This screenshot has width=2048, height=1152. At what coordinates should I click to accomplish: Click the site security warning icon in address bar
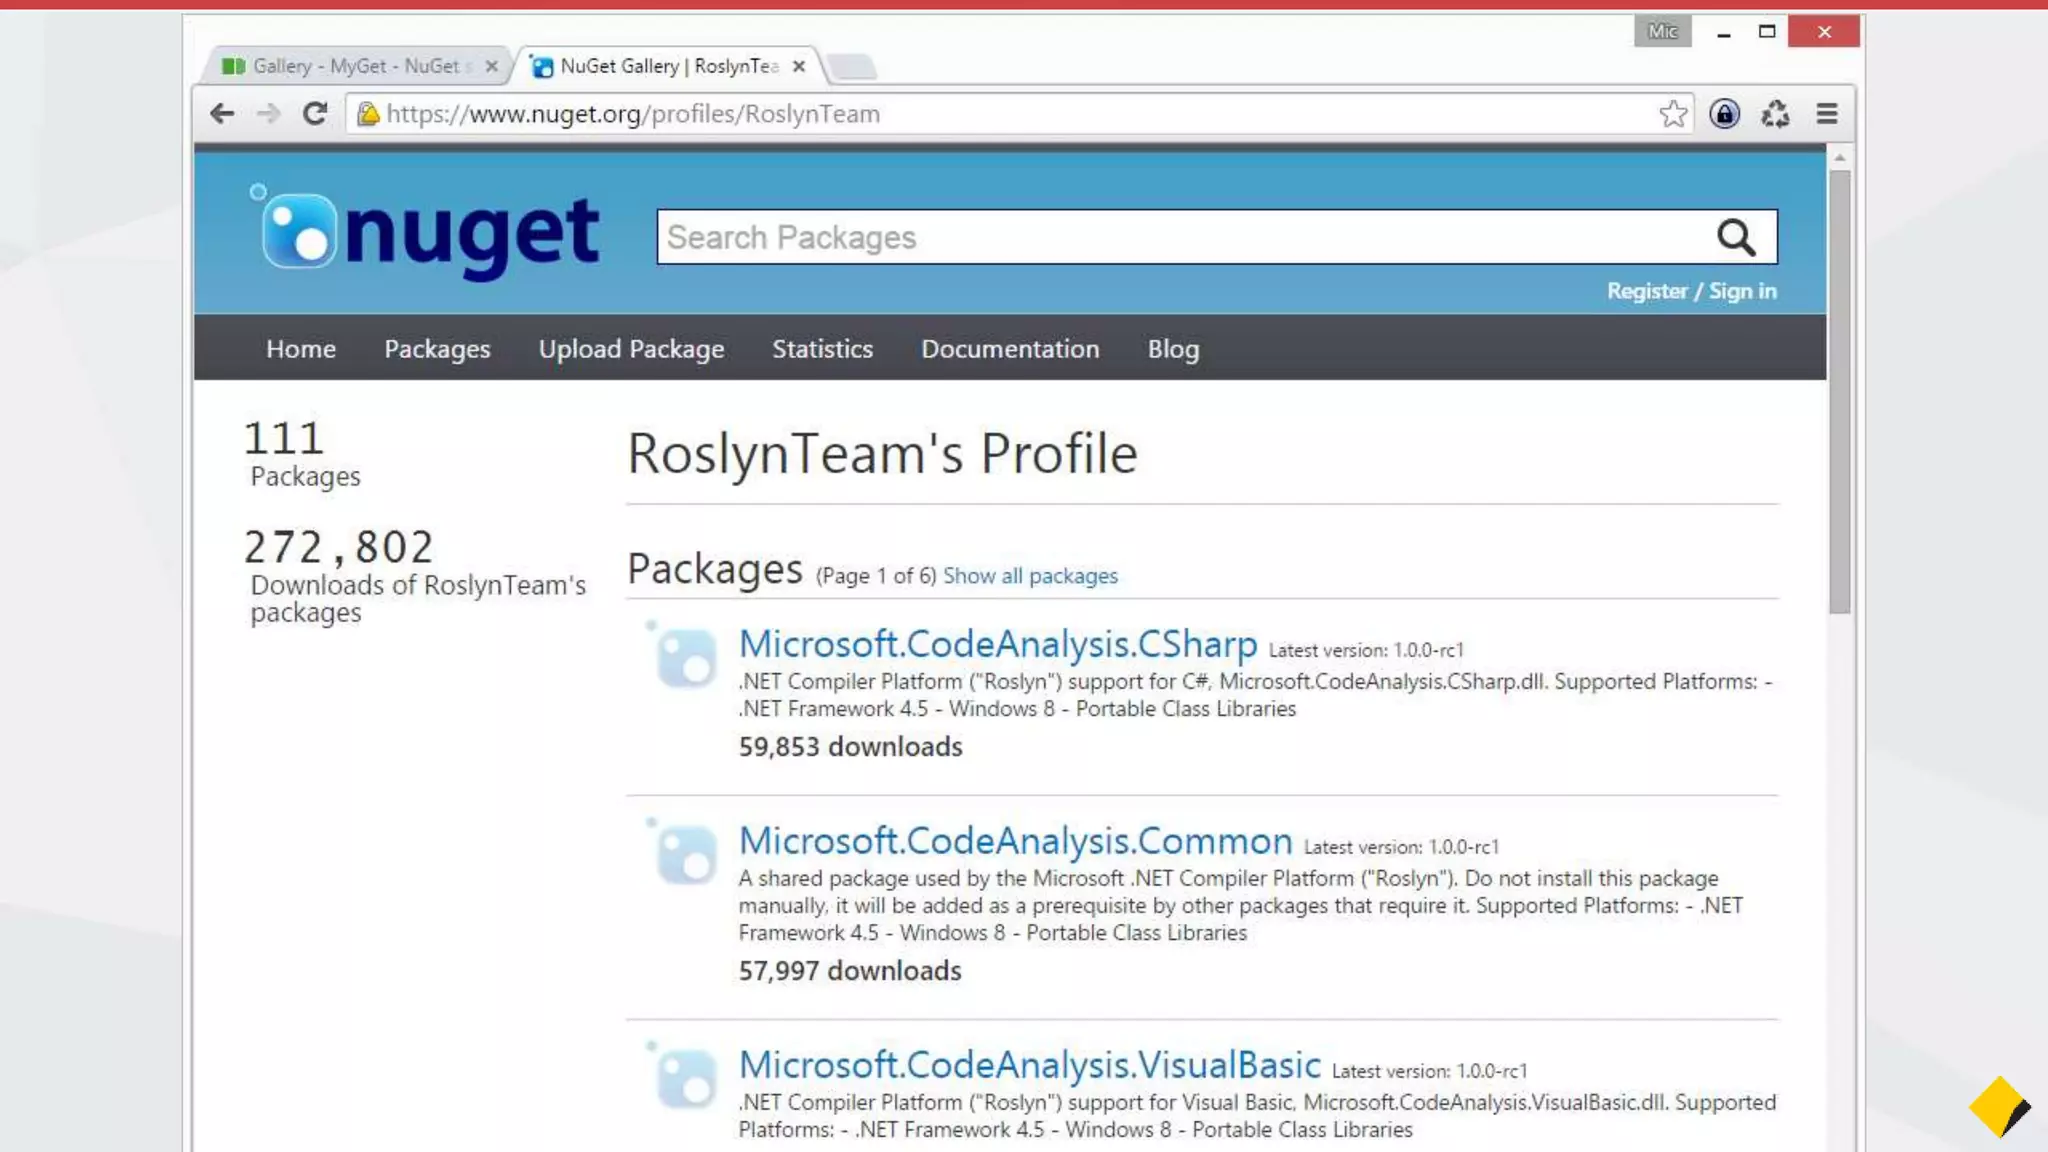tap(368, 114)
